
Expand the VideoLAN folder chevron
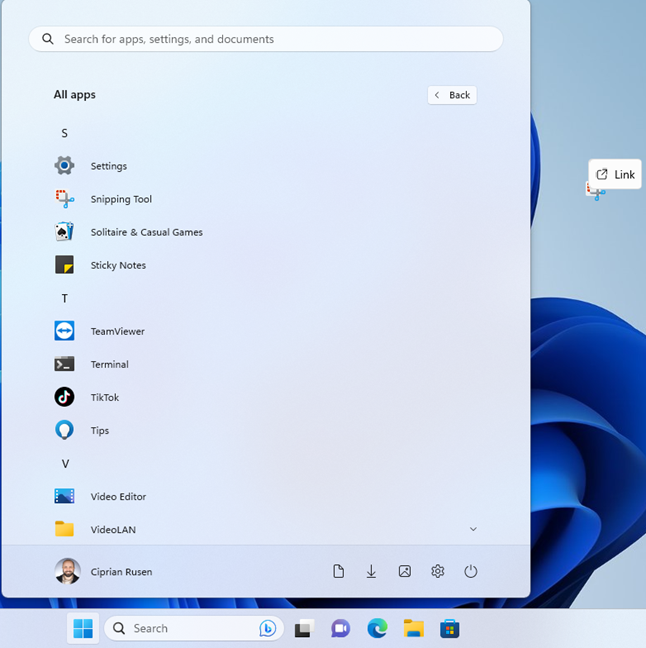[x=473, y=529]
